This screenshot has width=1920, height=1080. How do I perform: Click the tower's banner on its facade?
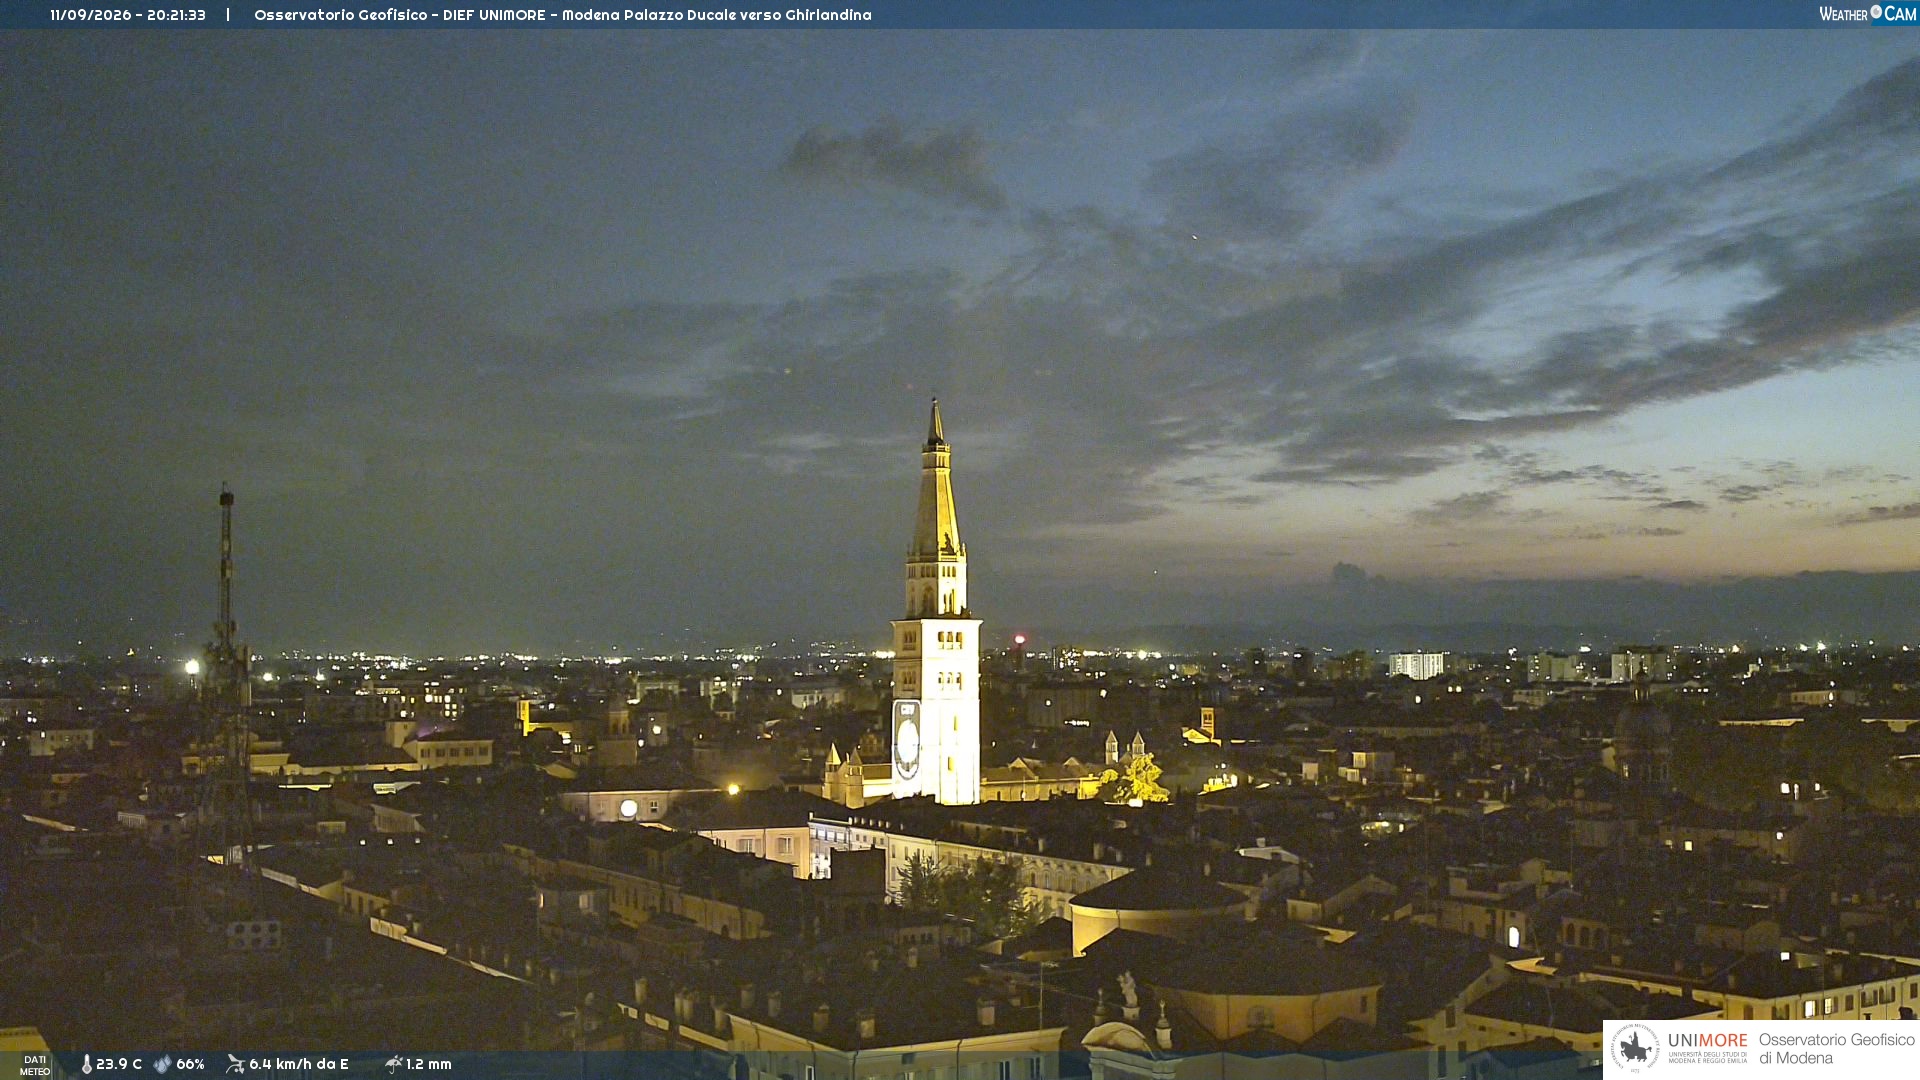[x=906, y=740]
